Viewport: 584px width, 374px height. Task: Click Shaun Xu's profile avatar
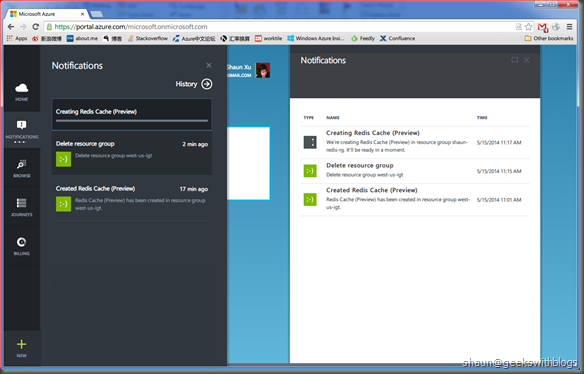point(263,70)
